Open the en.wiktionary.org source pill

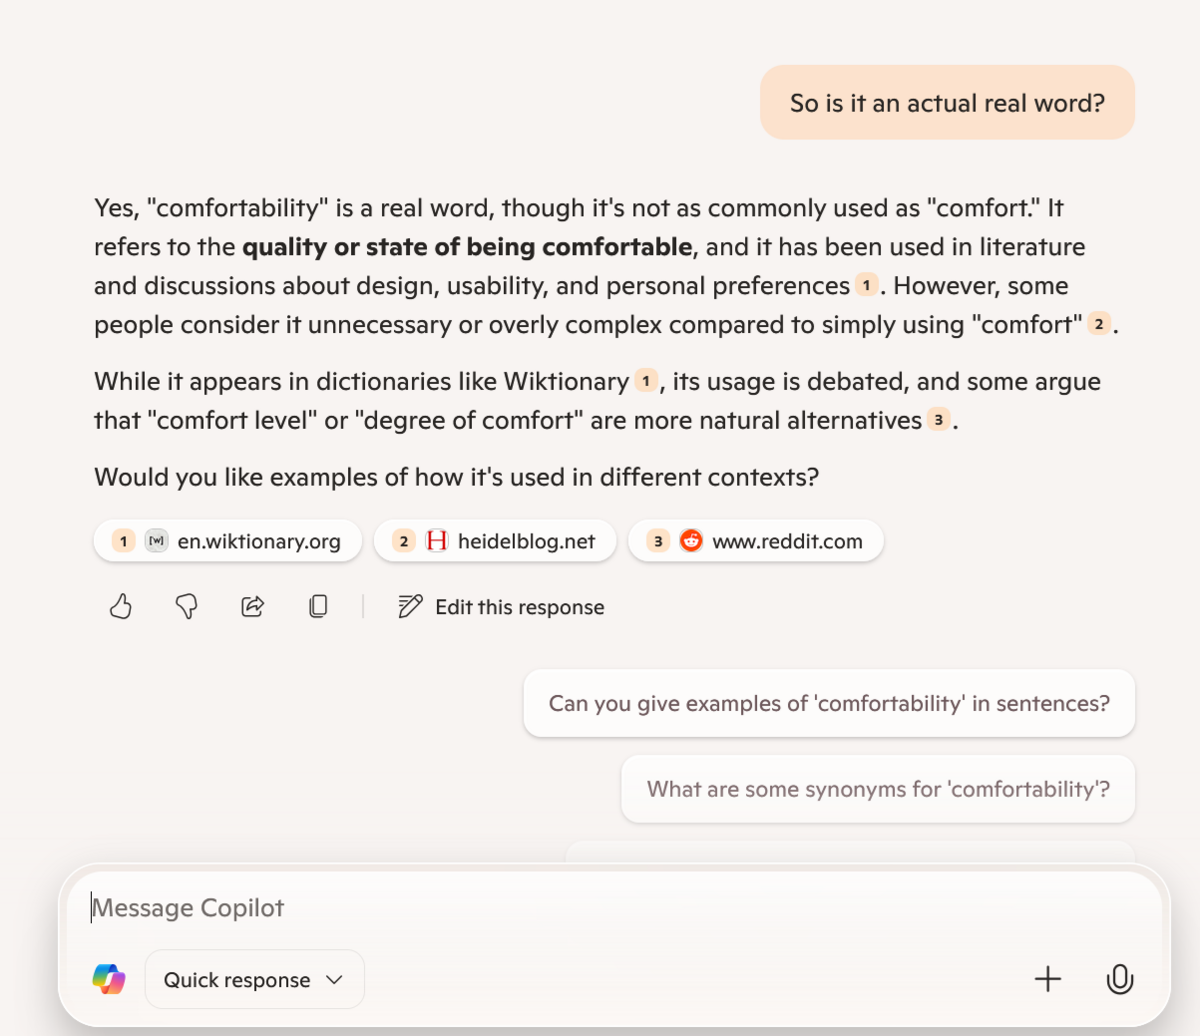tap(227, 540)
